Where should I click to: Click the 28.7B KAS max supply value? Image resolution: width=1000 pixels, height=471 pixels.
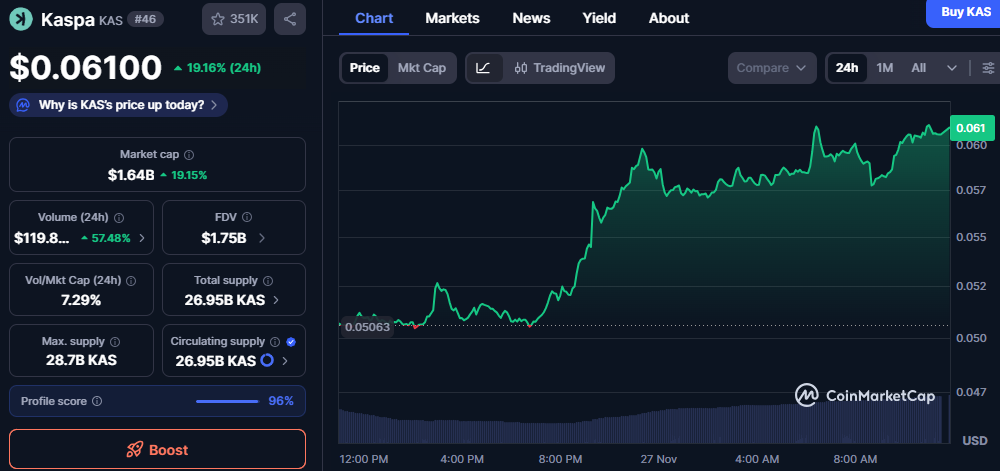tap(82, 360)
